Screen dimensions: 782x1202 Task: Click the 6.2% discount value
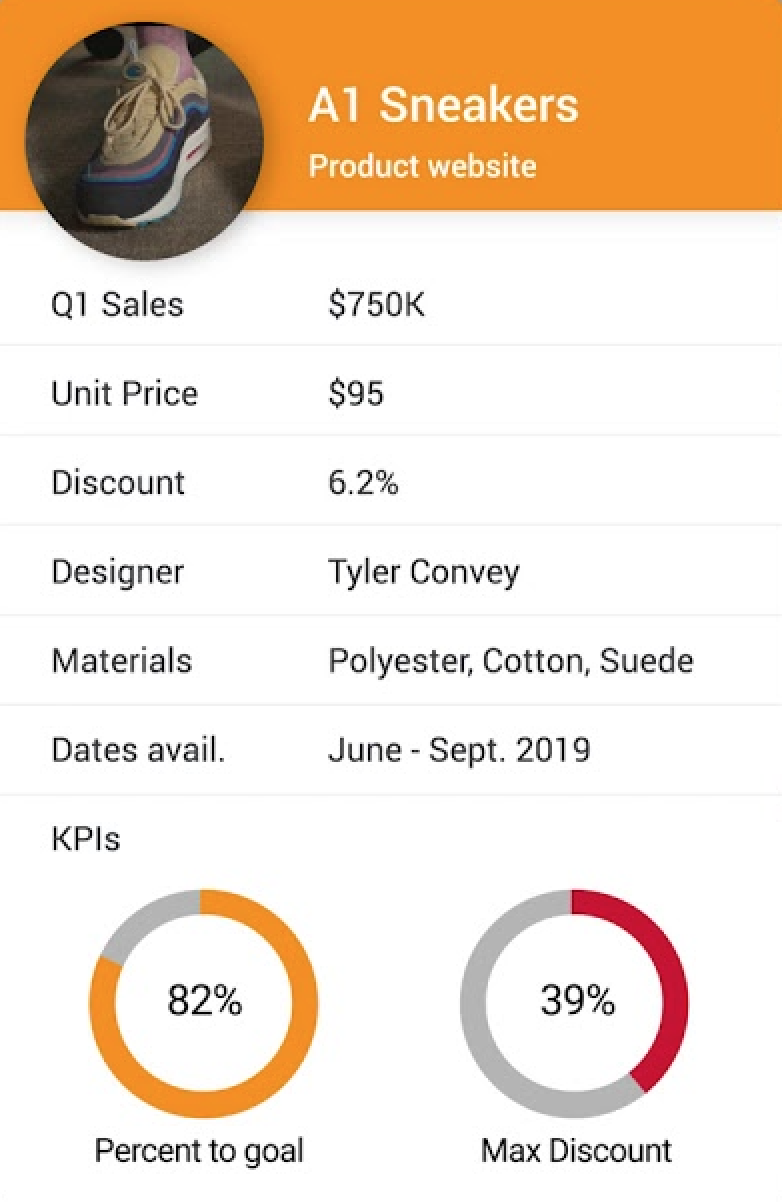[x=363, y=483]
